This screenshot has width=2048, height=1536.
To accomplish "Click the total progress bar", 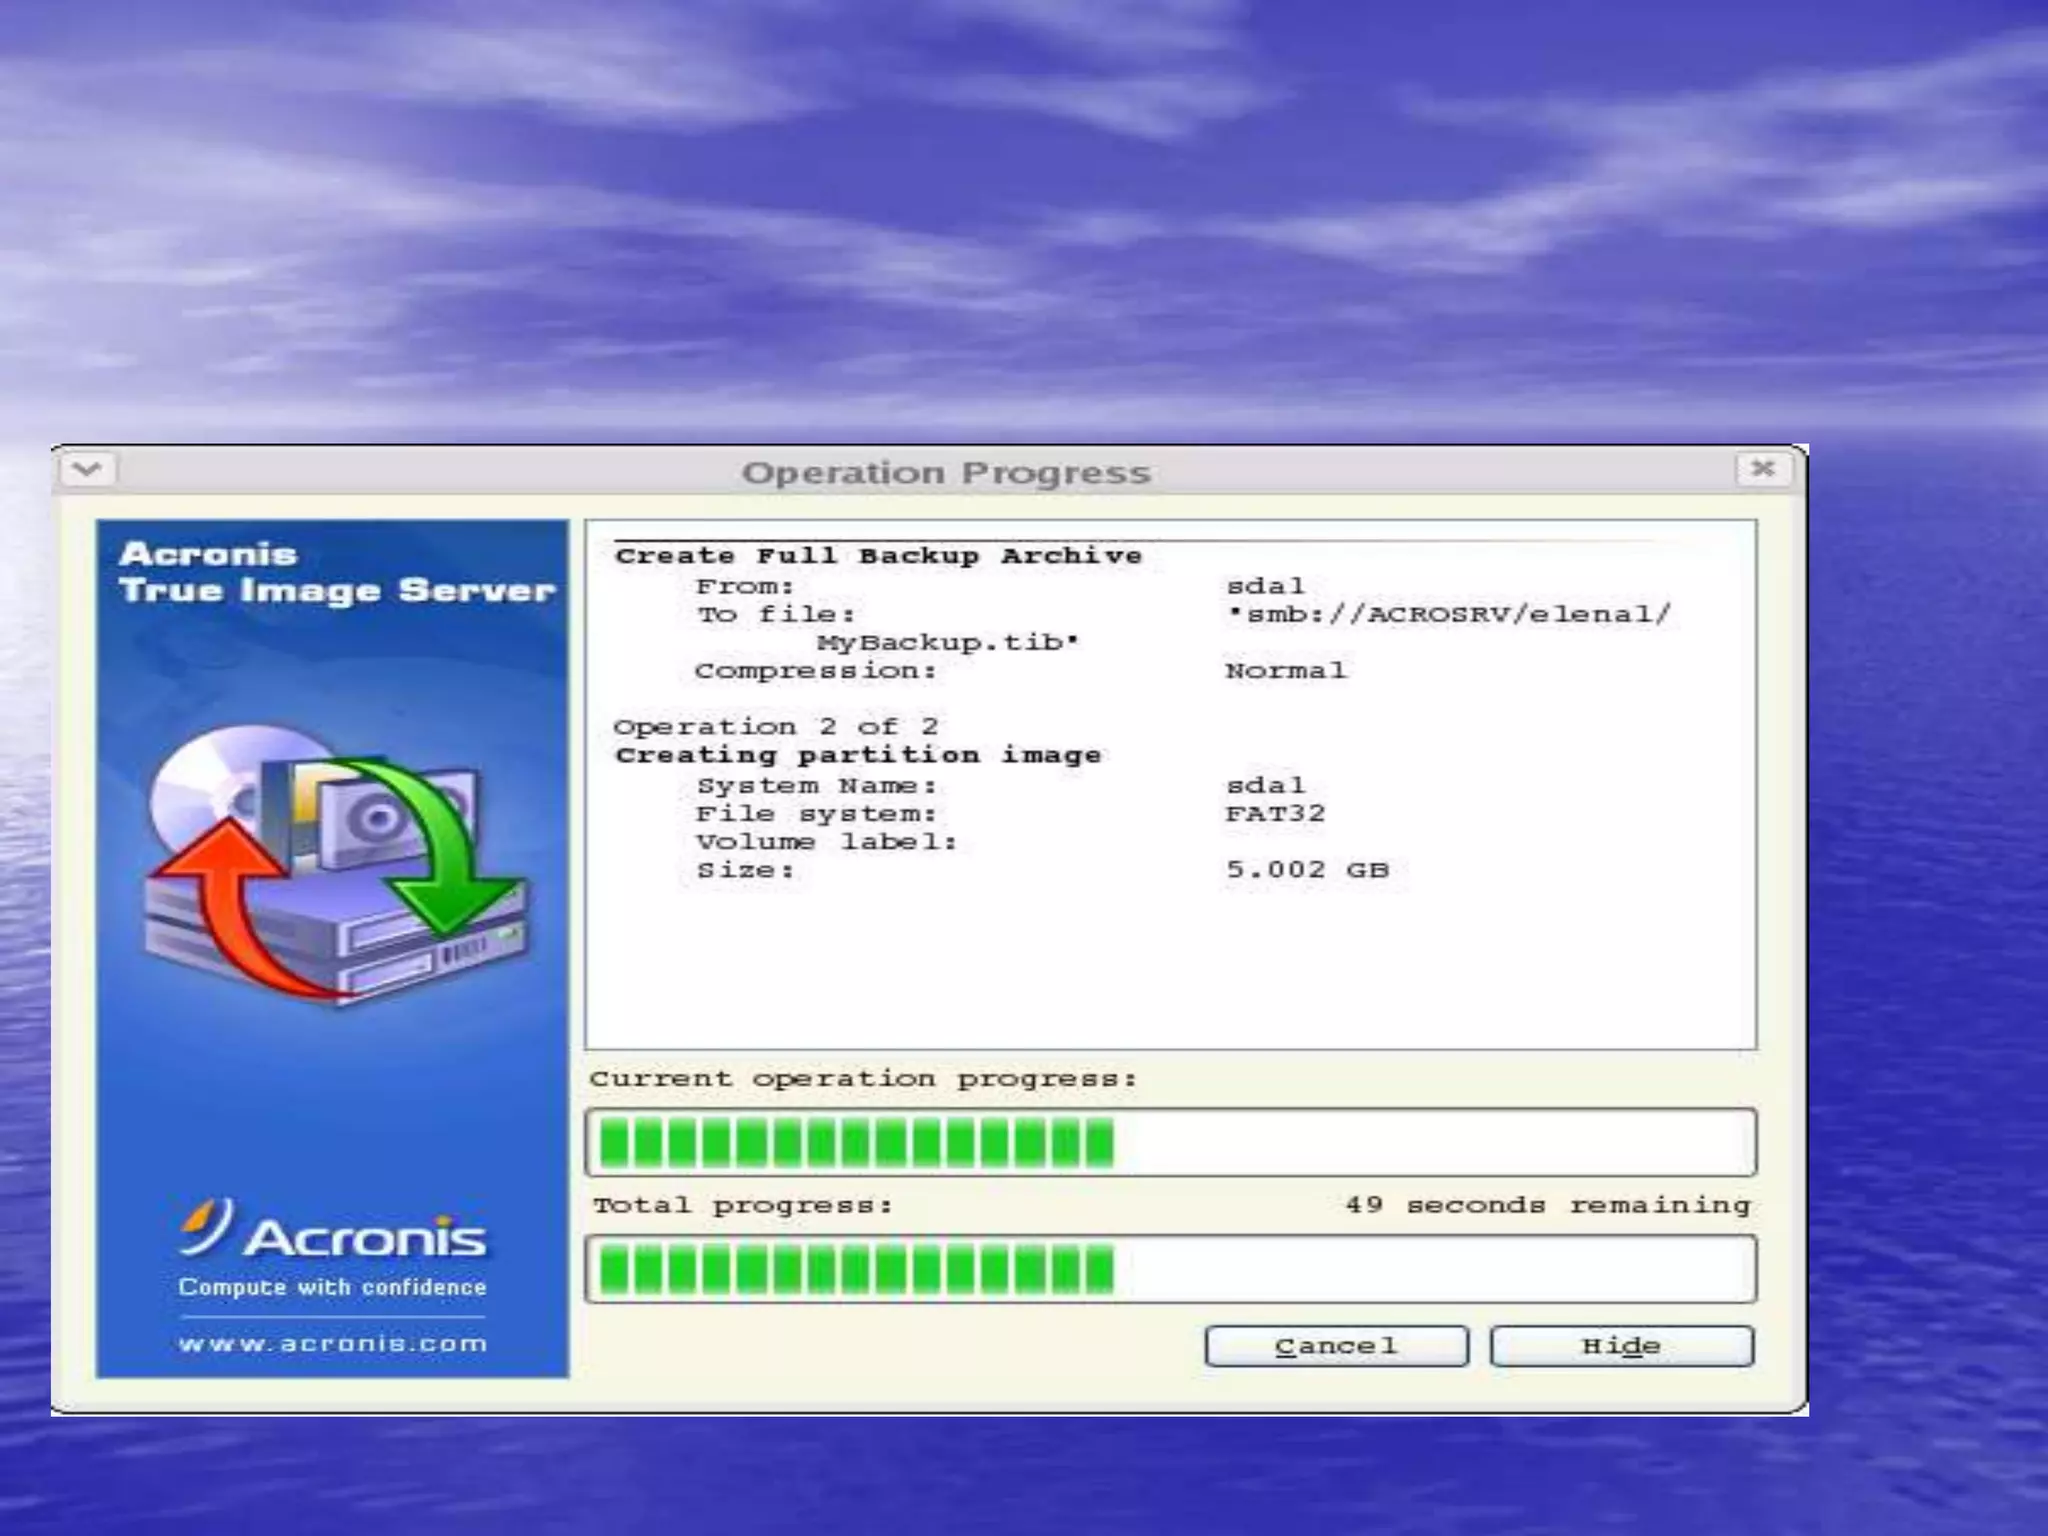I will click(x=1170, y=1269).
